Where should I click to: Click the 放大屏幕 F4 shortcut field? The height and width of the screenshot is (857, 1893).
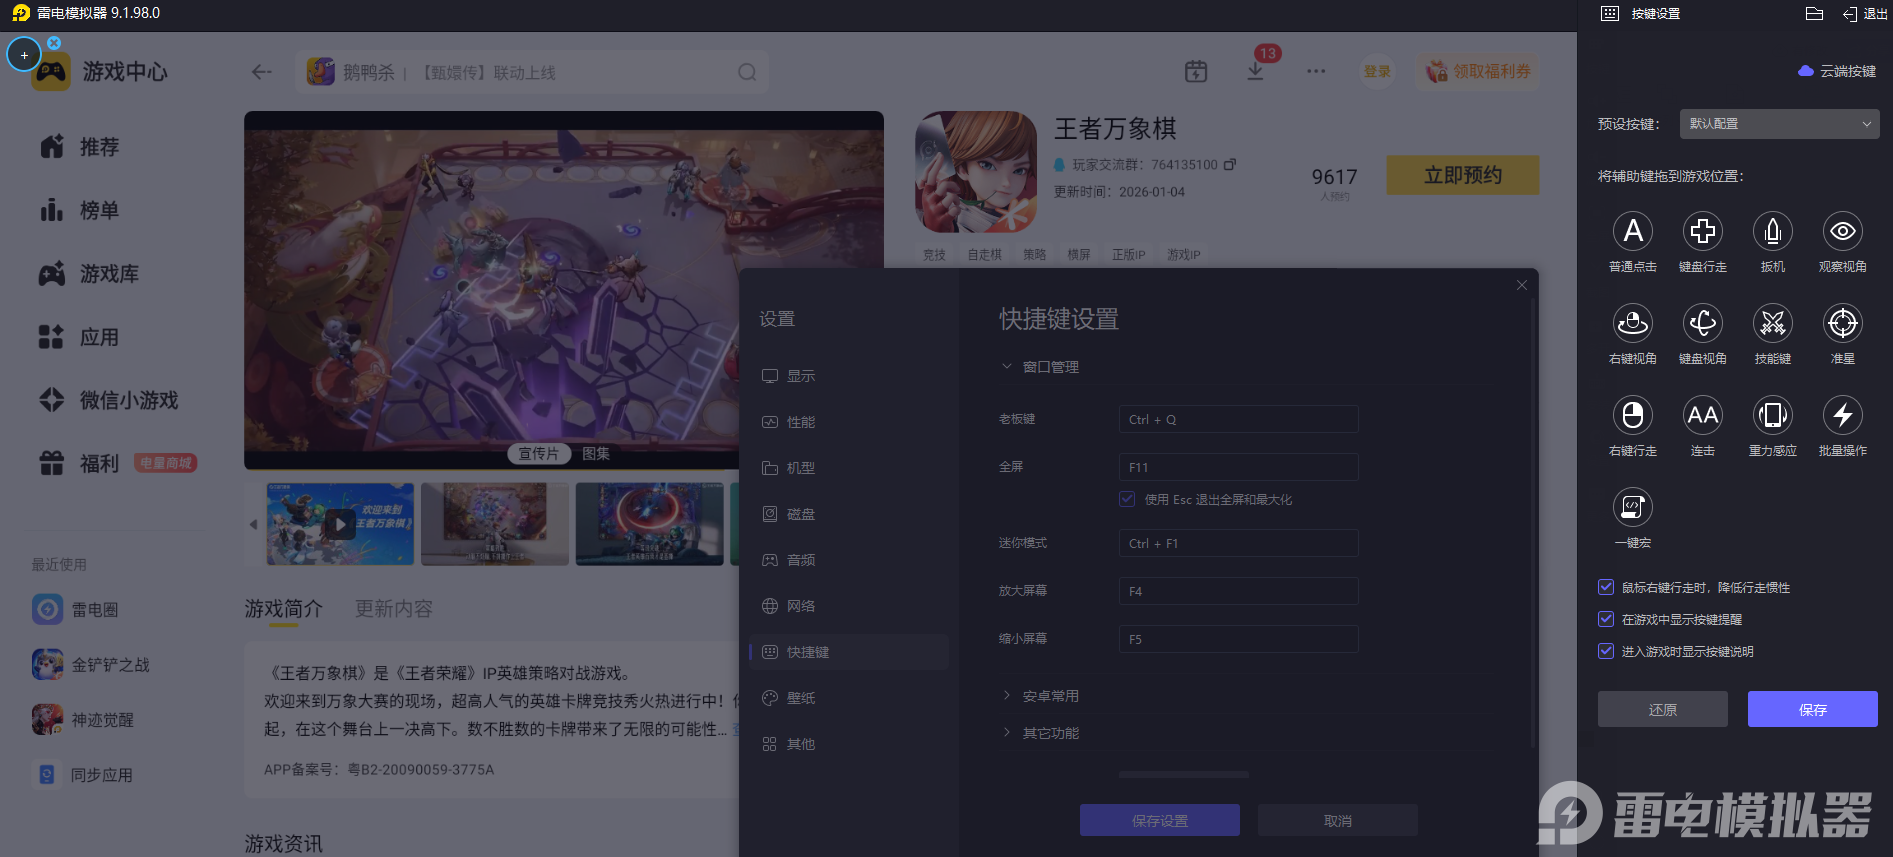1238,591
